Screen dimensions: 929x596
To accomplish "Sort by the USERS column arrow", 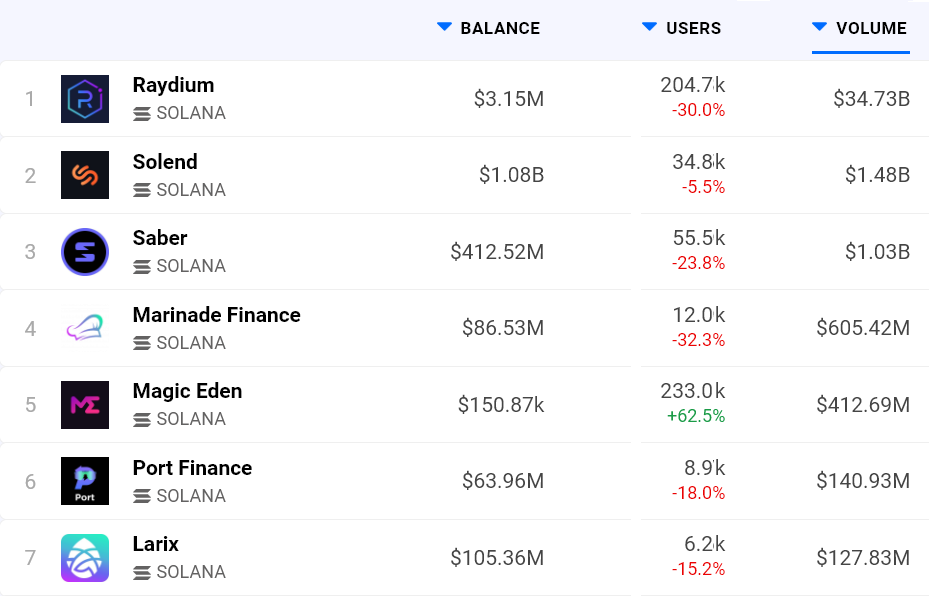I will [650, 27].
